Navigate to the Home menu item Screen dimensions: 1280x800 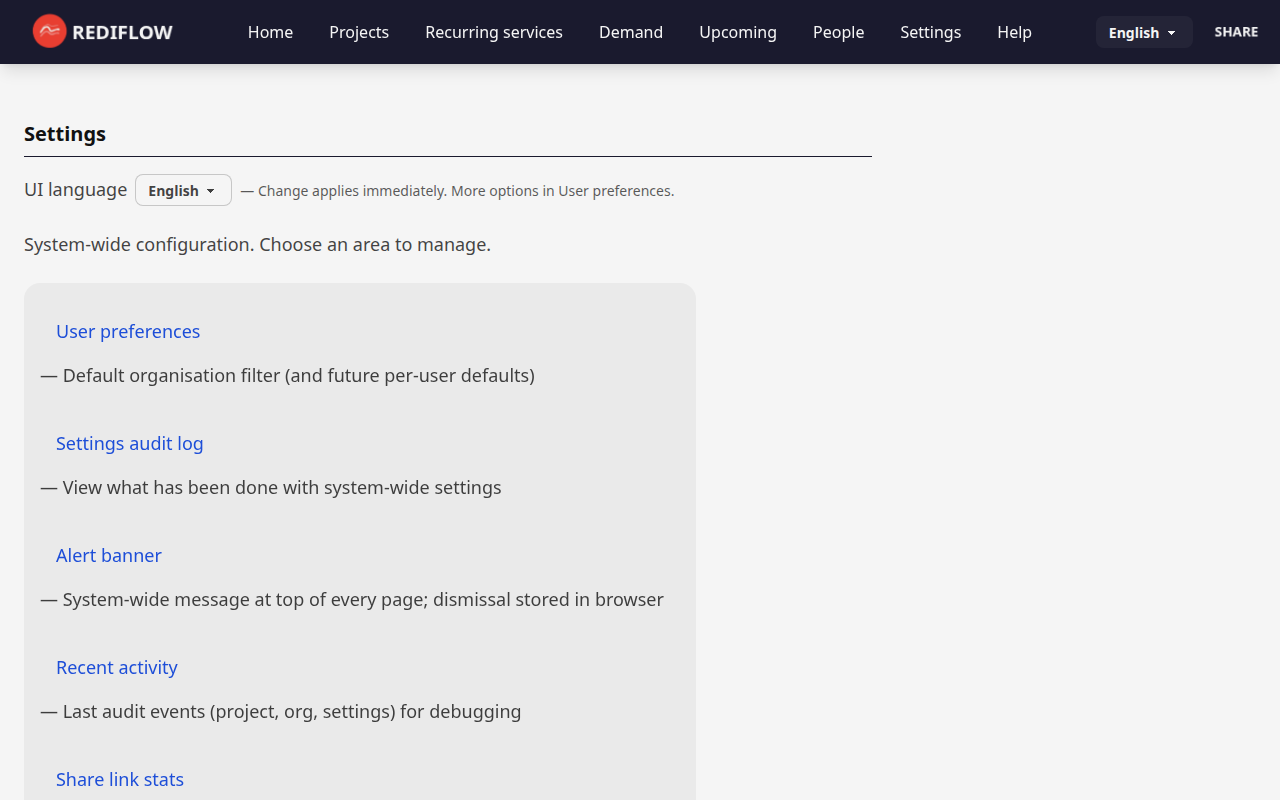pos(270,32)
